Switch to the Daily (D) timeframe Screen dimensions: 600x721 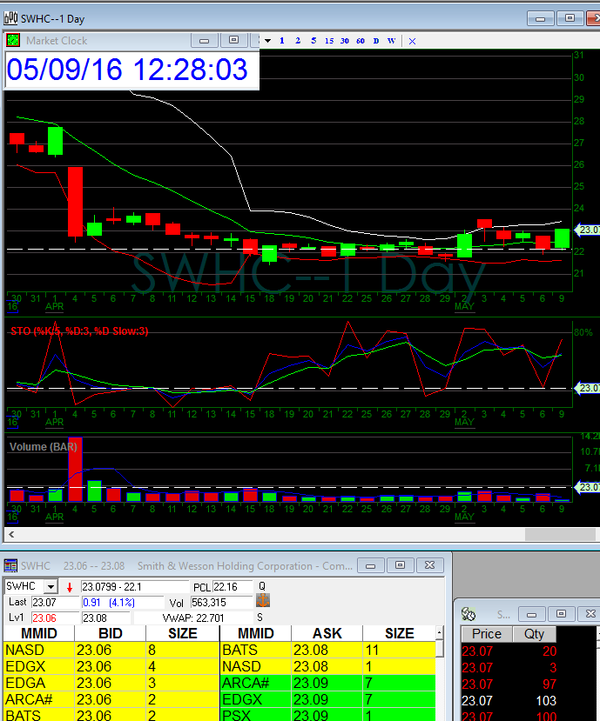point(376,40)
